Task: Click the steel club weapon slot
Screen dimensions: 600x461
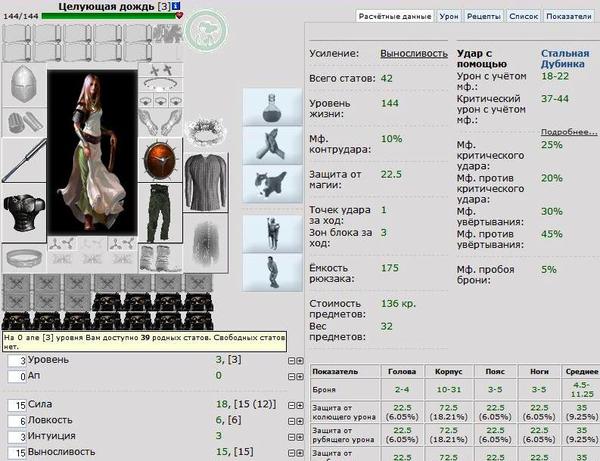Action: [24, 160]
